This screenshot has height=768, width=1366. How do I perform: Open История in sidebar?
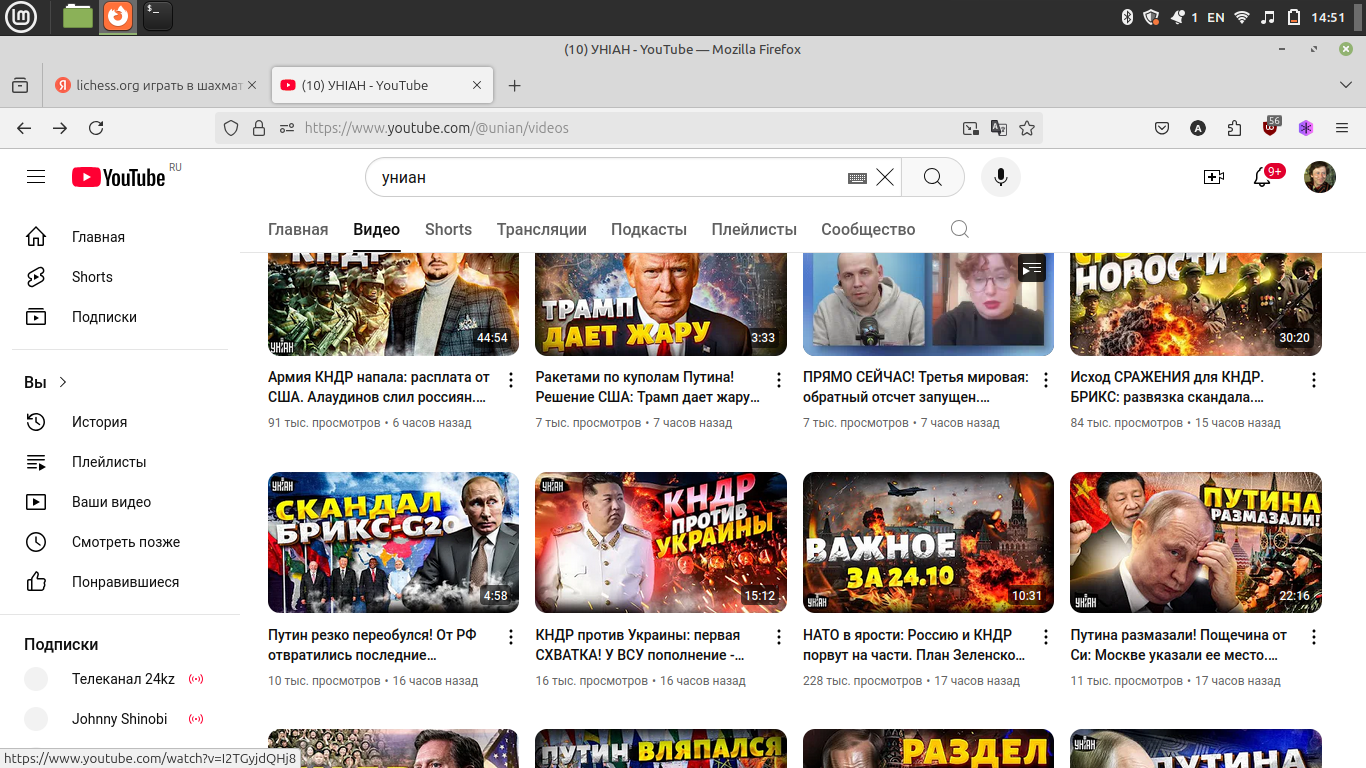point(120,422)
